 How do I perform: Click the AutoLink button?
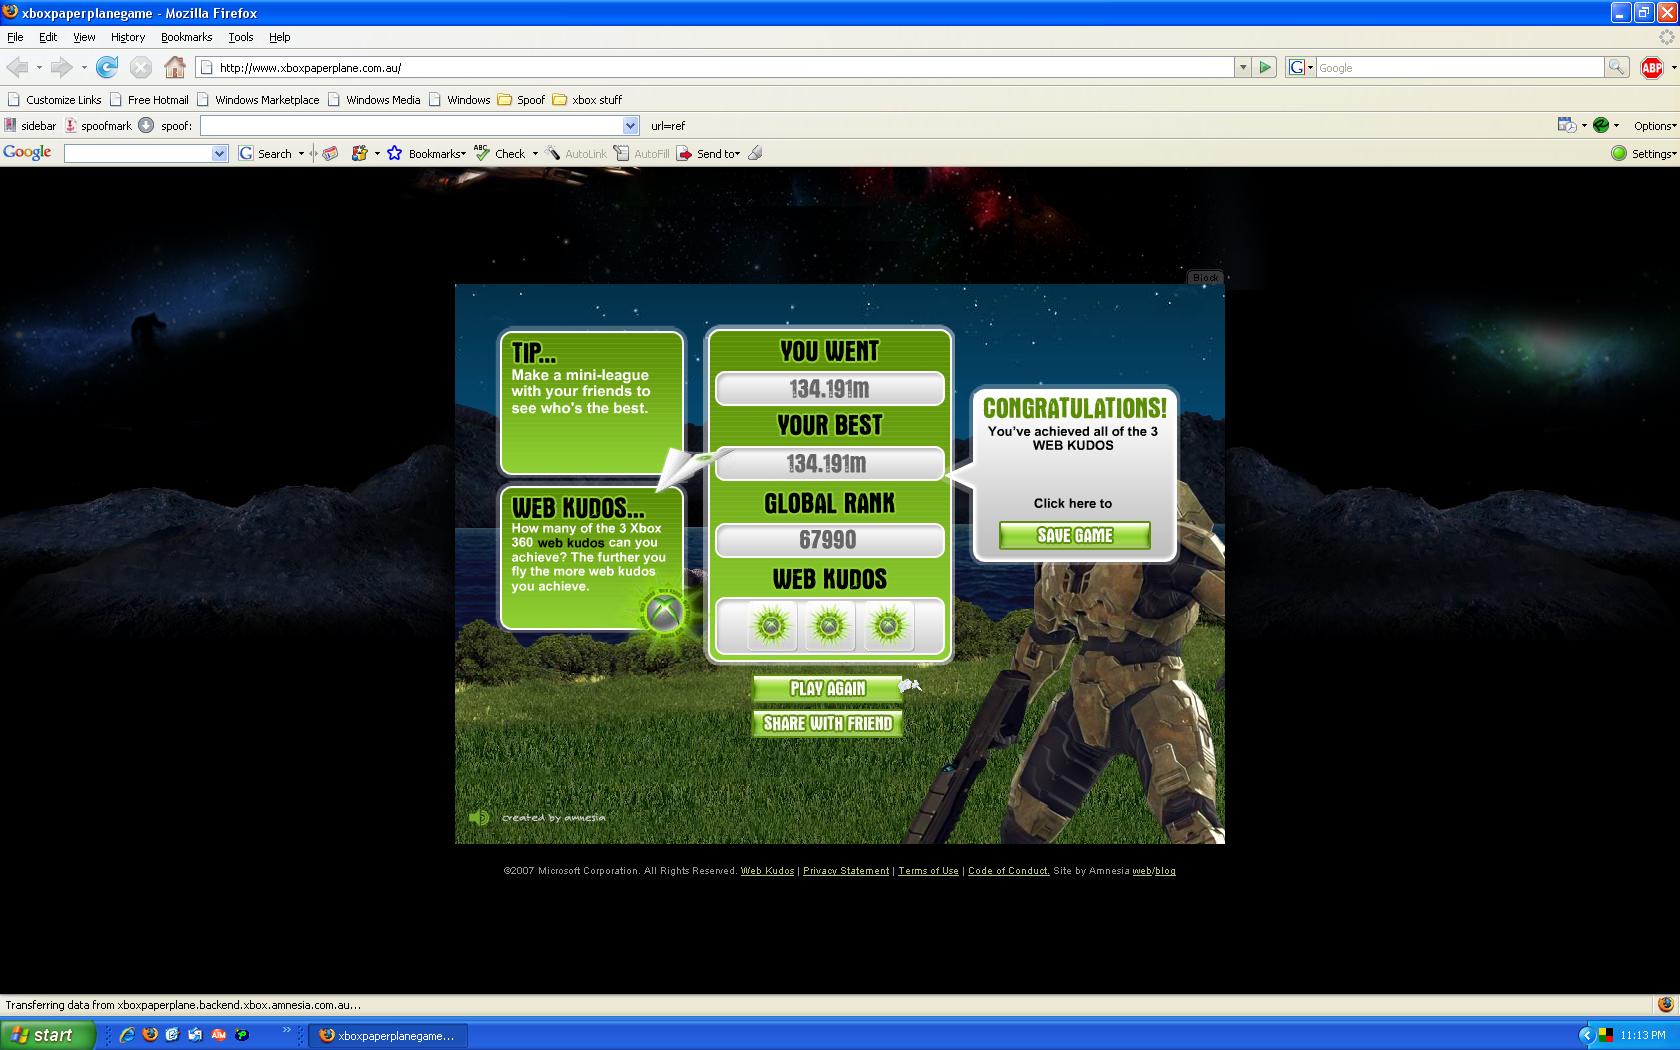576,153
